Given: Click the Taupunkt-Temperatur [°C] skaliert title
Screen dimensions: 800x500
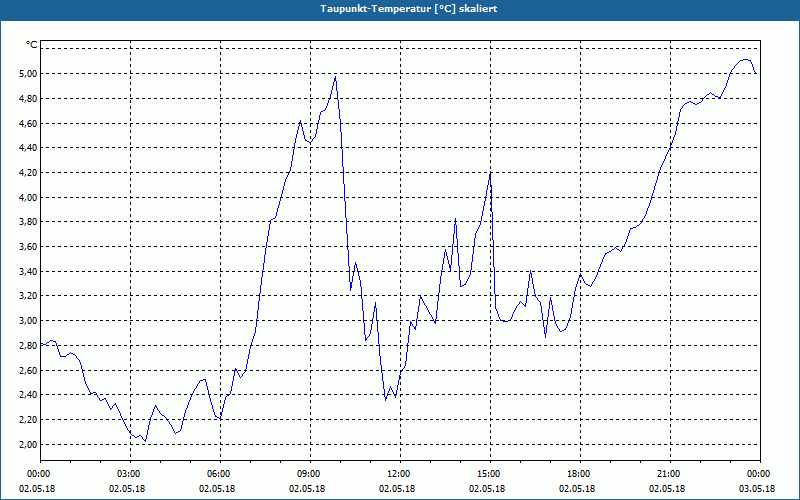Looking at the screenshot, I should (409, 9).
